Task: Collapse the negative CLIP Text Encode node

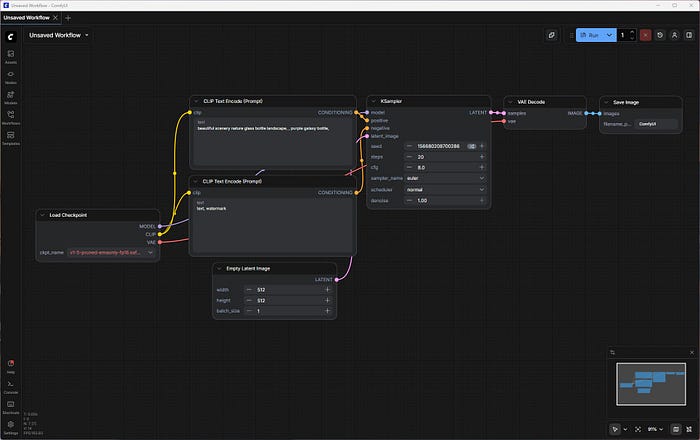Action: point(196,182)
